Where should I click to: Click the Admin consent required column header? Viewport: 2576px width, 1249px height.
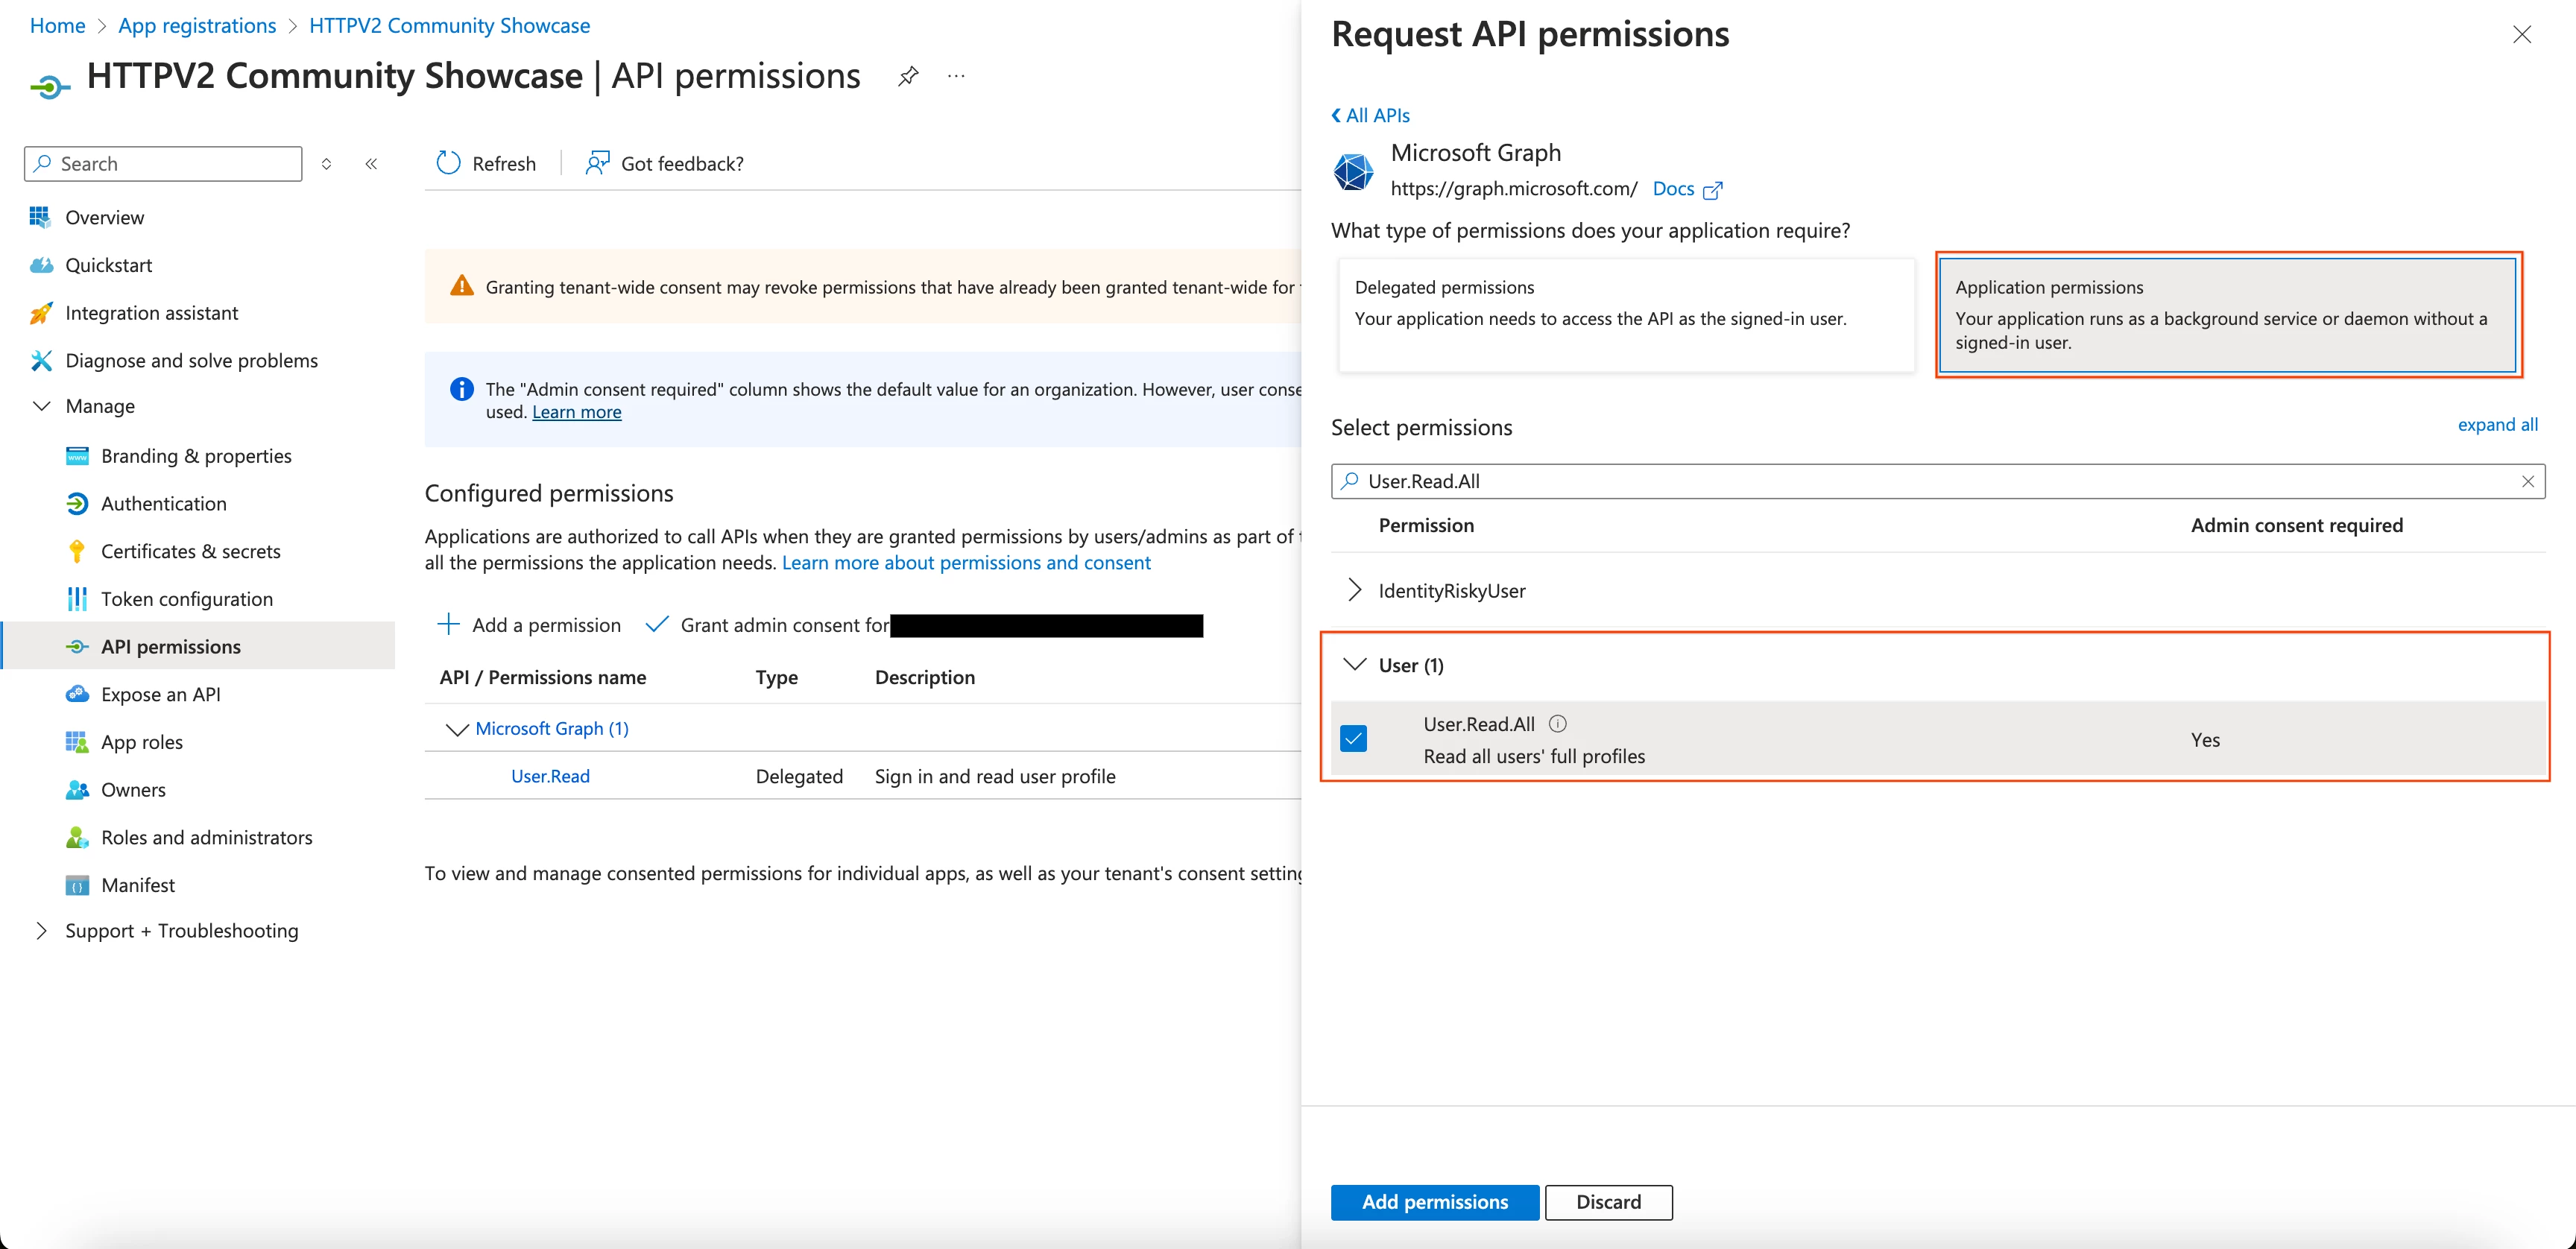(x=2296, y=525)
